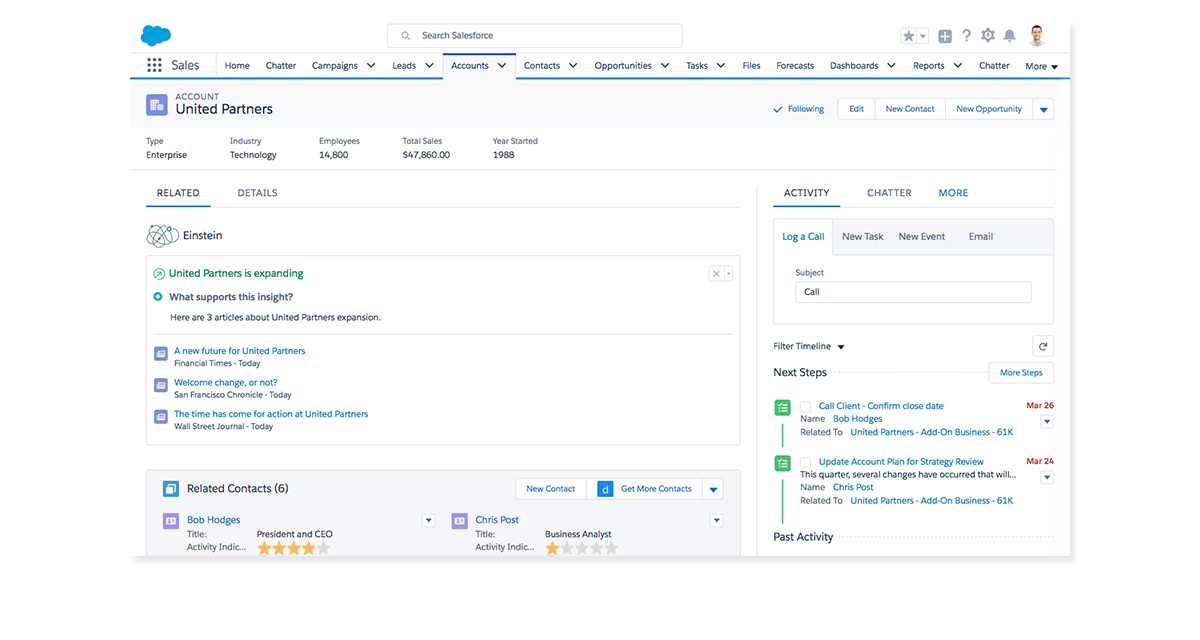
Task: Select the New Task tab
Action: coord(862,237)
